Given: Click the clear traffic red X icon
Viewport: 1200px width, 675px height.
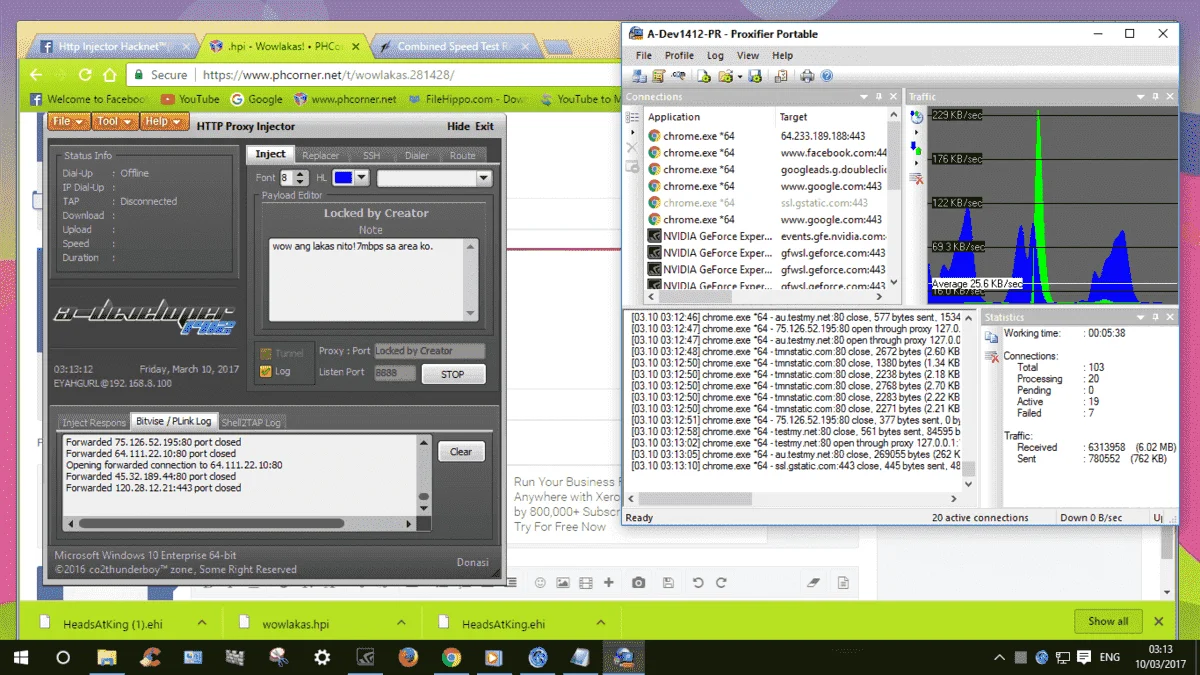Looking at the screenshot, I should click(x=917, y=179).
